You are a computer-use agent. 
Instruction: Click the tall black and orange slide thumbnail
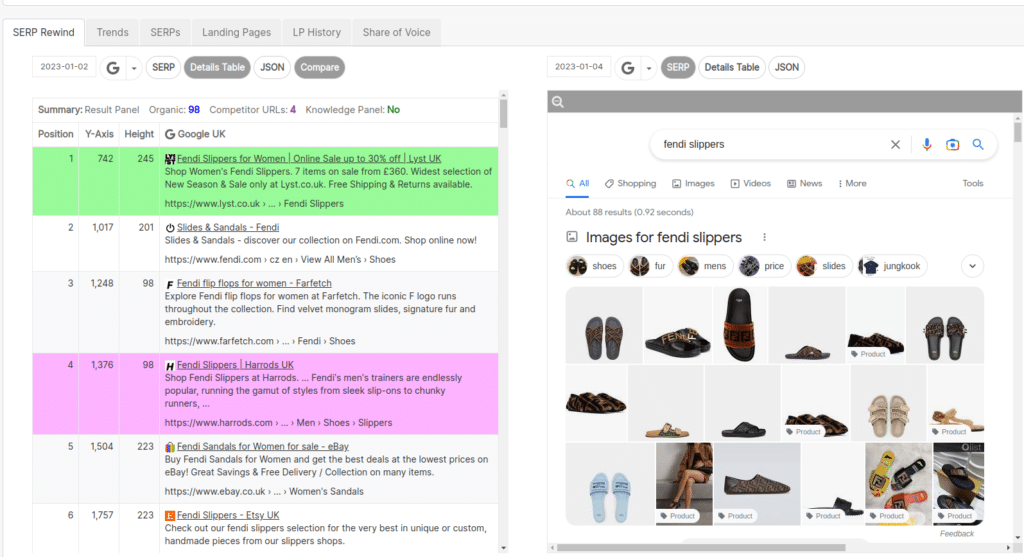point(739,325)
